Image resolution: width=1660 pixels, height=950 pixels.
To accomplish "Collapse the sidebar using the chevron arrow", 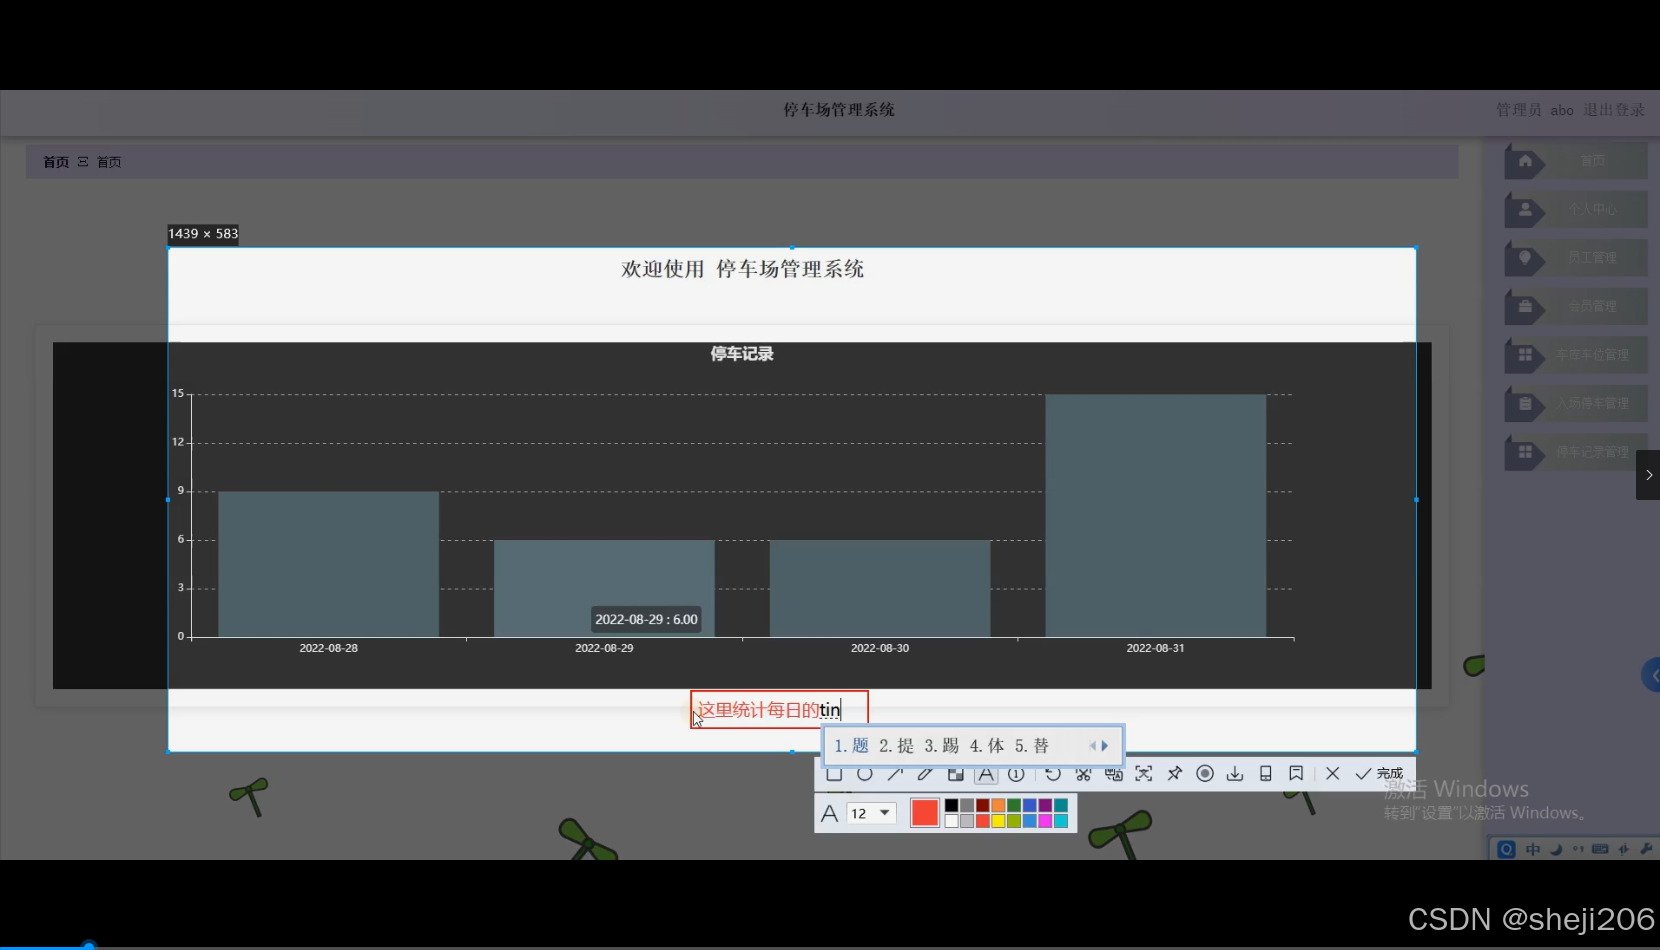I will [1648, 474].
